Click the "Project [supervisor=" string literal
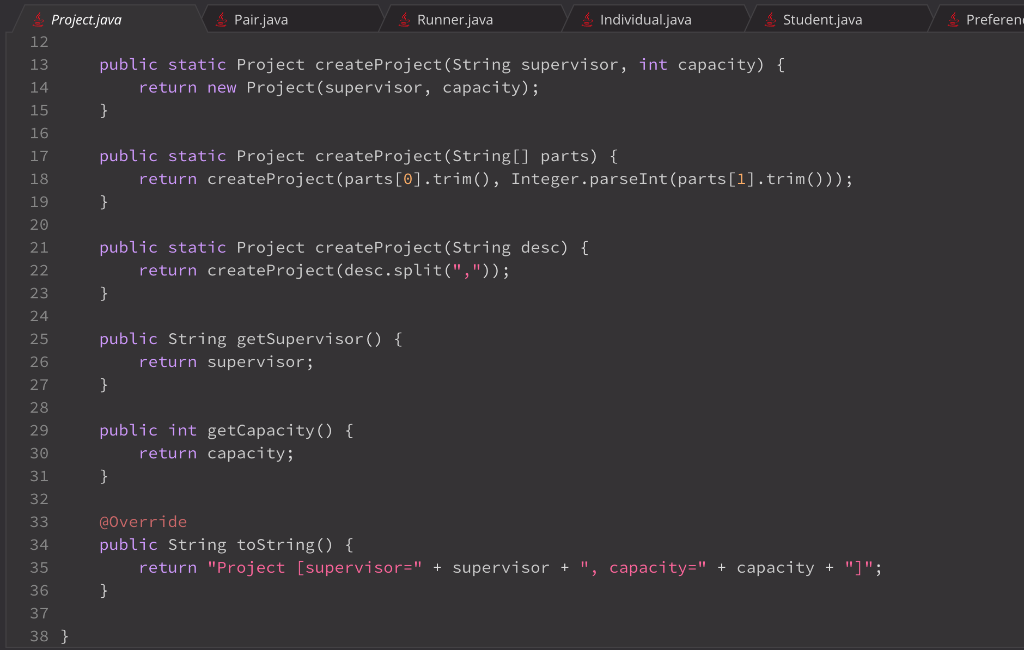The image size is (1024, 650). (x=315, y=567)
